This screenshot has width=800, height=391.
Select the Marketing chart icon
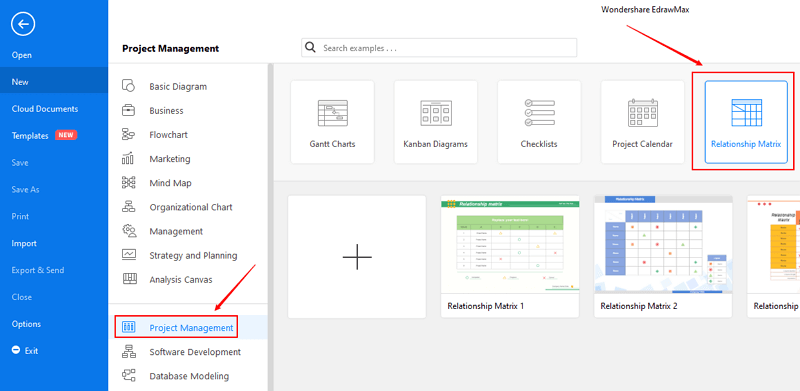point(128,158)
